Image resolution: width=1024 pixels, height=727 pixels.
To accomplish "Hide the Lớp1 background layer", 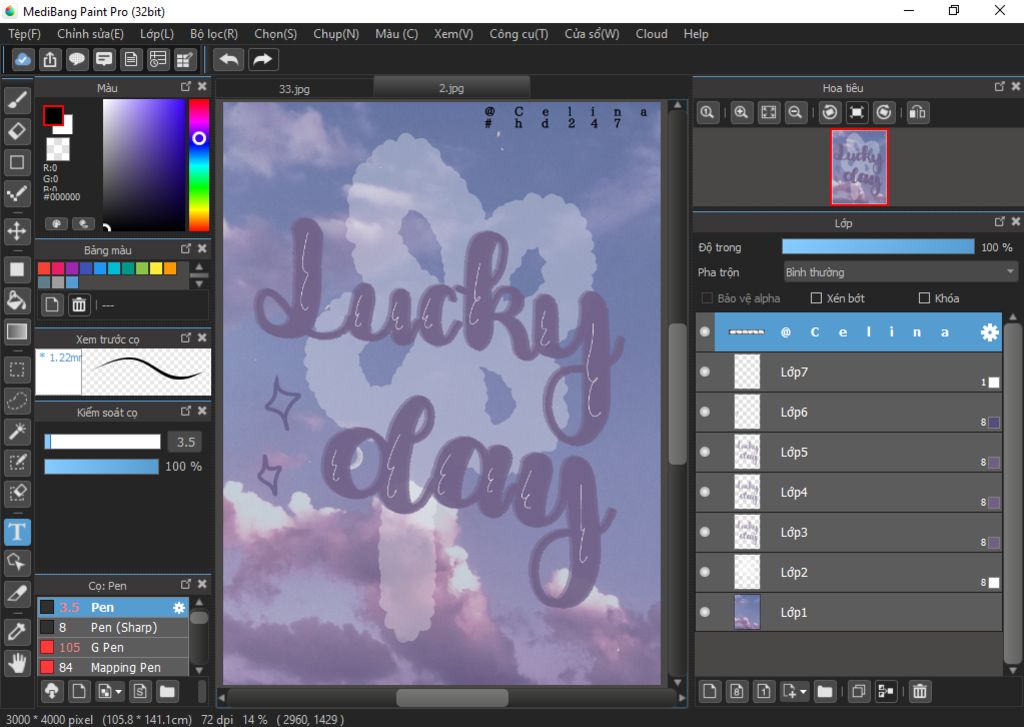I will (x=705, y=612).
